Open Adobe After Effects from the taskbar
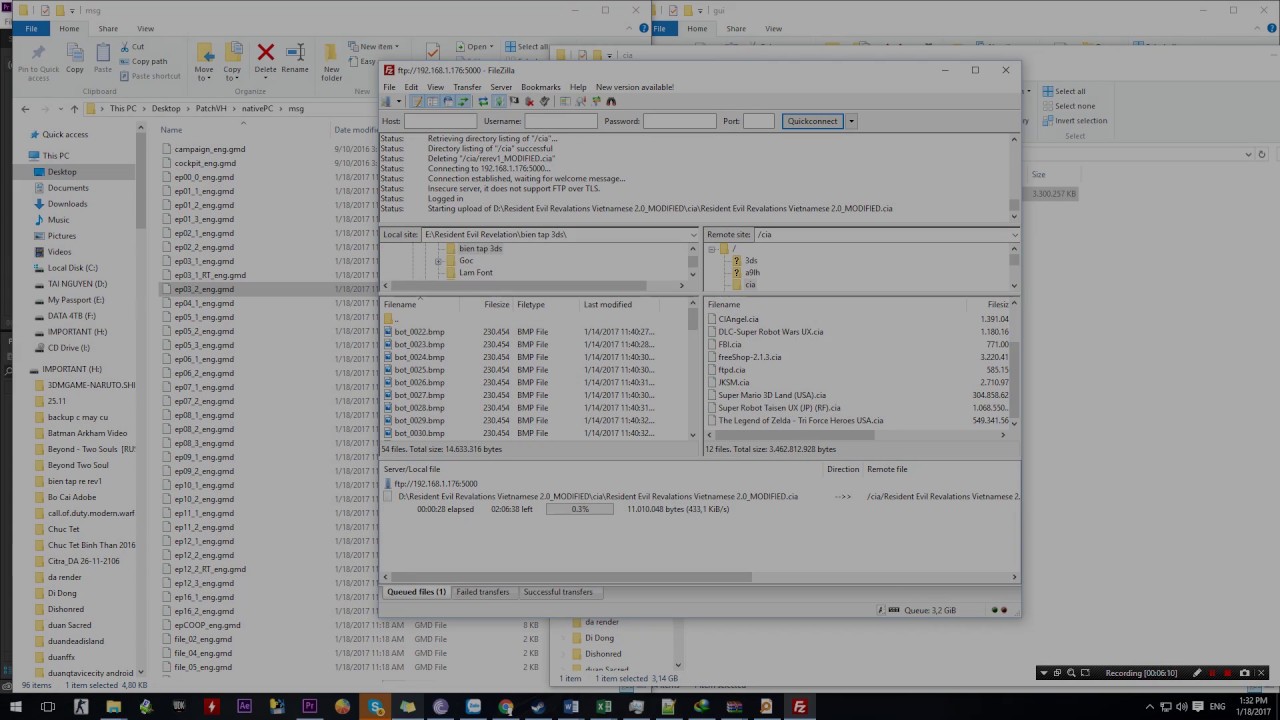1280x720 pixels. click(x=244, y=707)
